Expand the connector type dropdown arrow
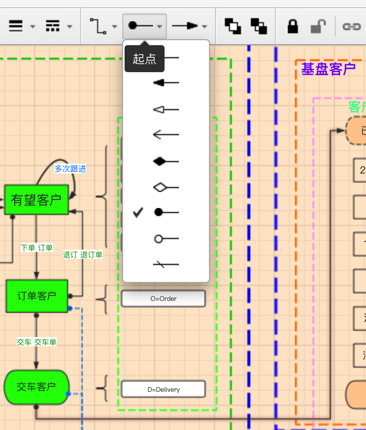366x430 pixels. (114, 26)
